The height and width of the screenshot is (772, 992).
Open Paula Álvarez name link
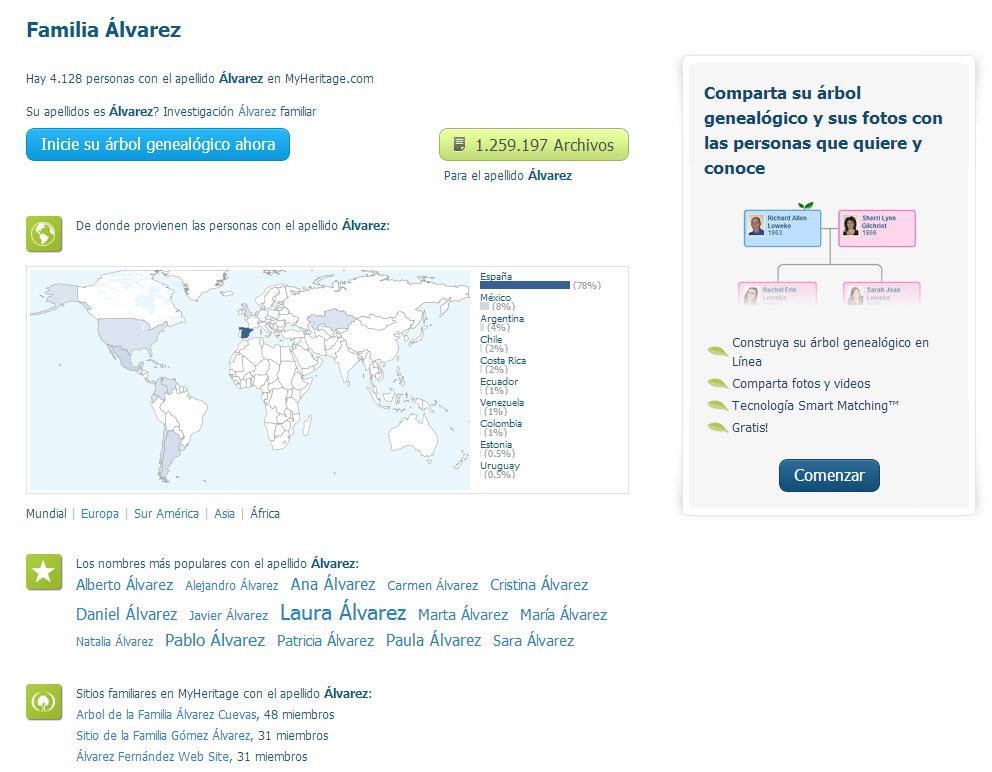[433, 640]
